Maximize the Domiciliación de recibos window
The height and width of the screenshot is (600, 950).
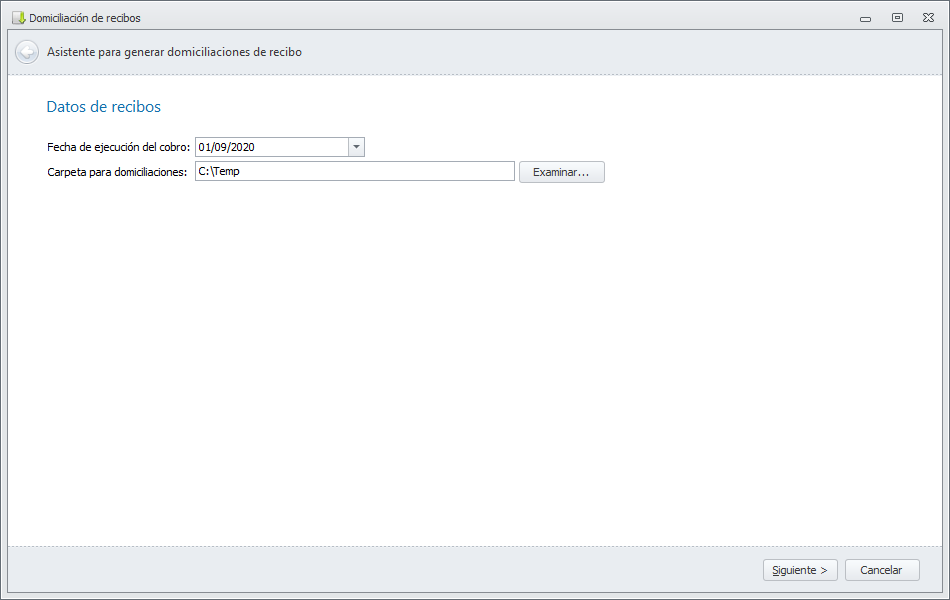click(897, 18)
